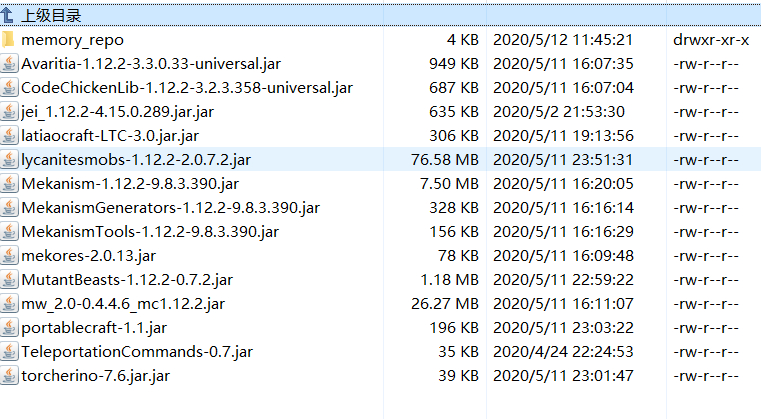The image size is (761, 419).
Task: Click date 2020/5/11 23:01:47 of torcherino
Action: (563, 376)
